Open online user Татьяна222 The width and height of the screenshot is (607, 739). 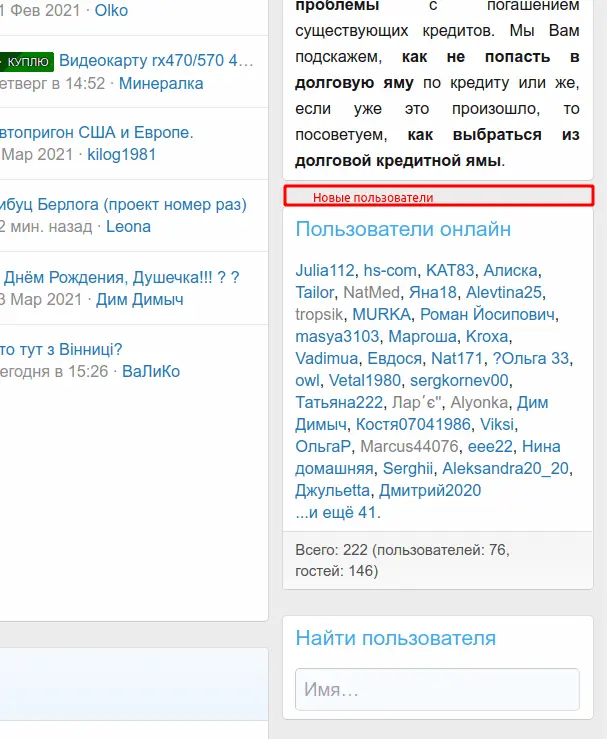pos(339,402)
